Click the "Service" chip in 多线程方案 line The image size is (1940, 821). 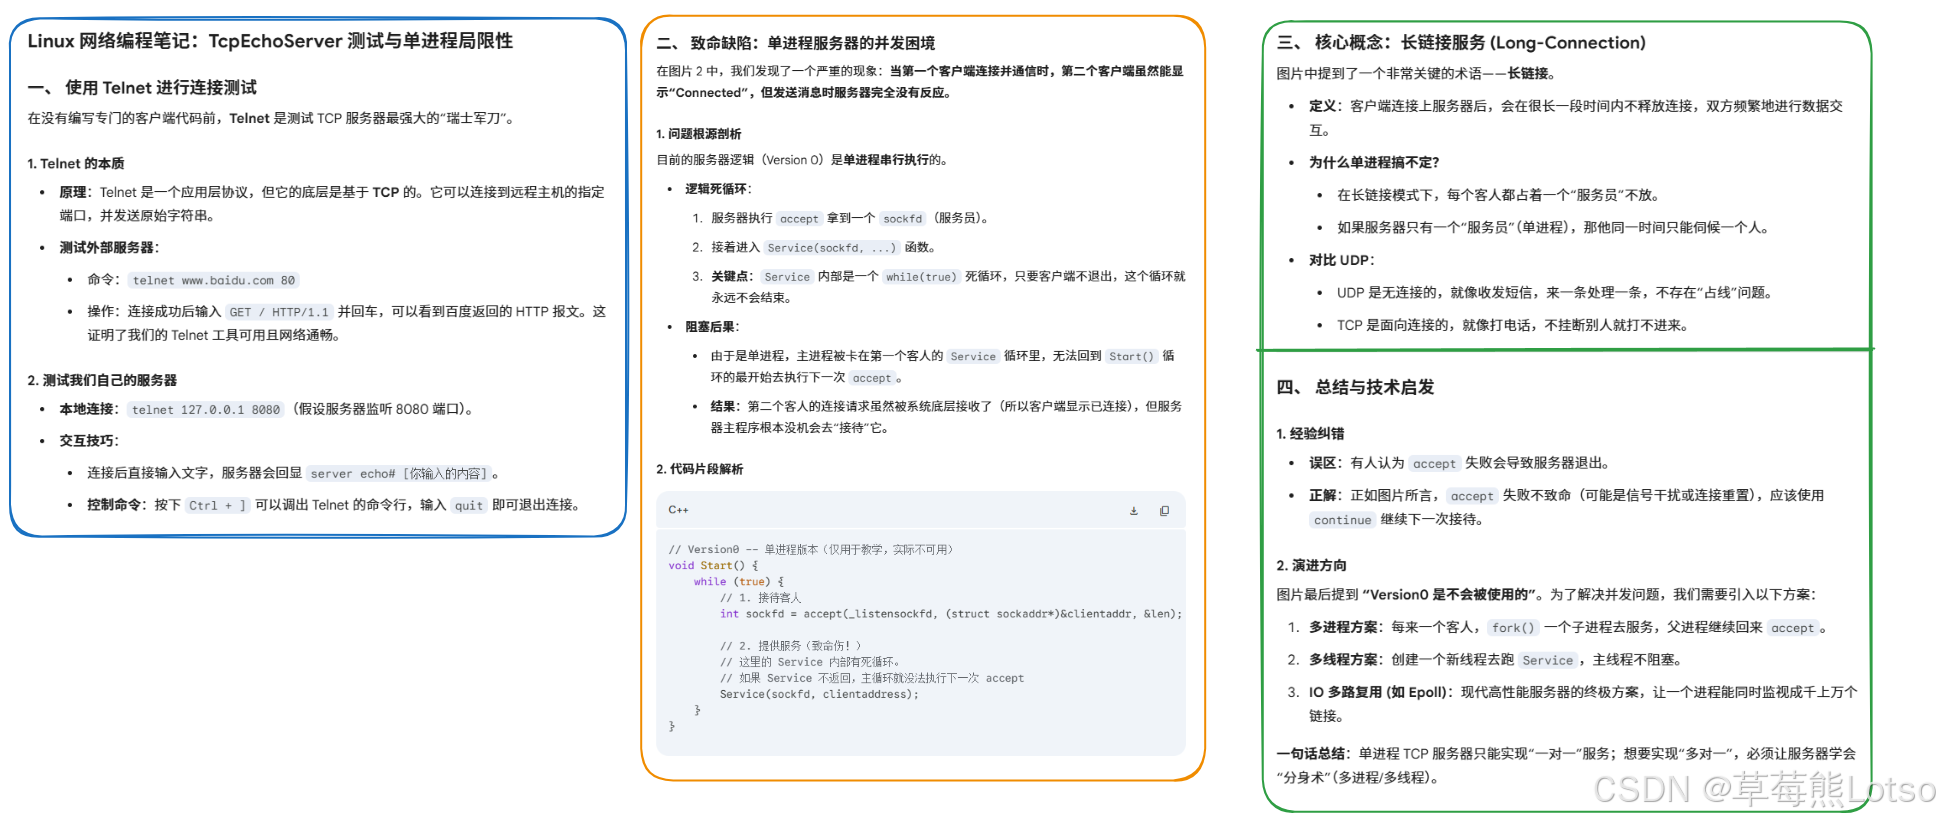tap(1548, 660)
